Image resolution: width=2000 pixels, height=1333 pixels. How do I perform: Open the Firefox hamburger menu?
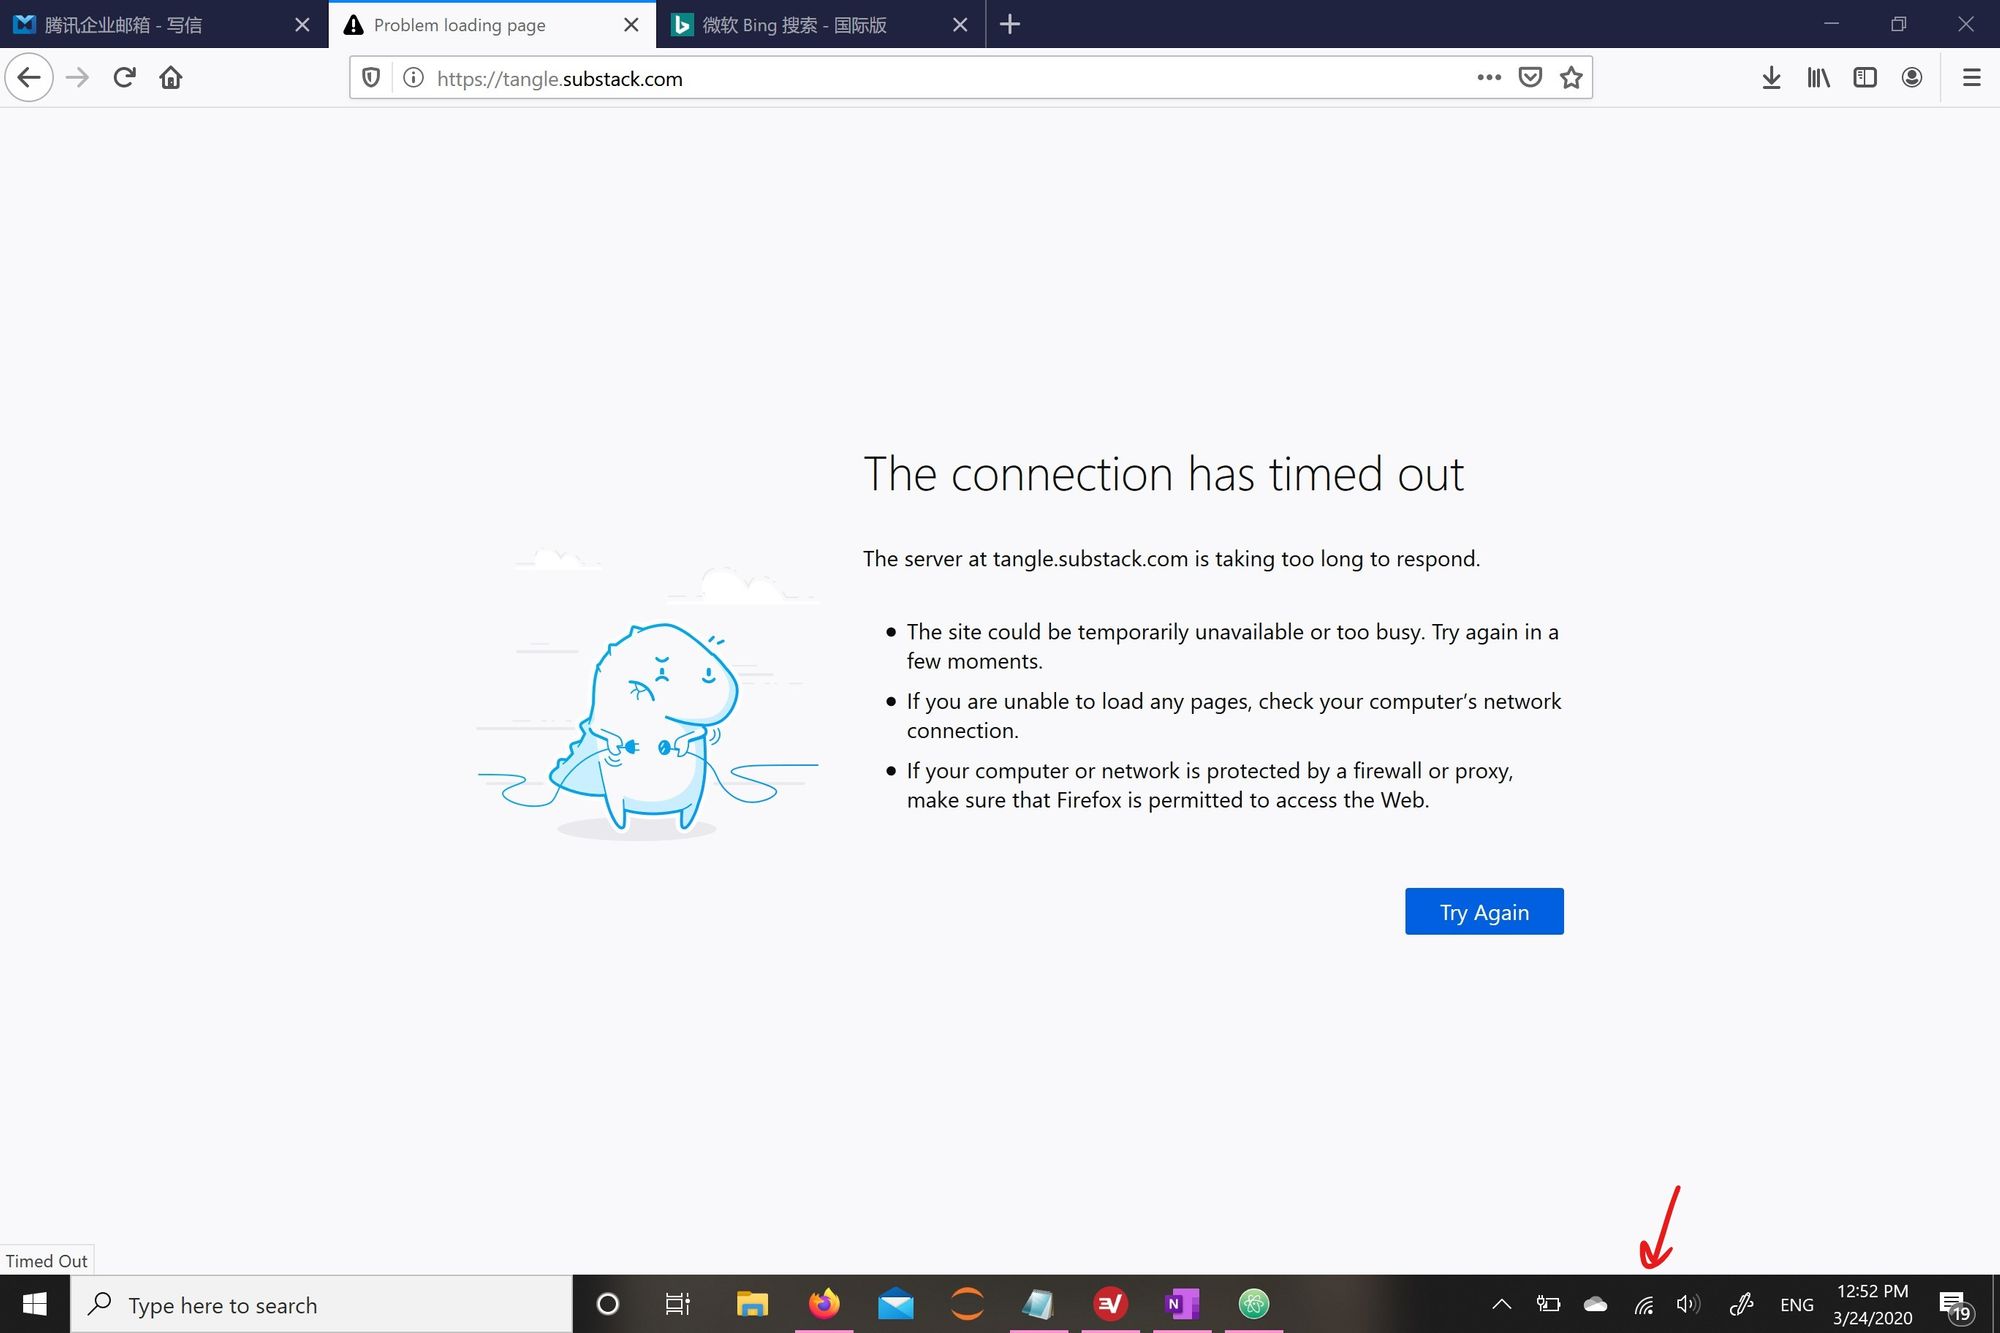(1971, 78)
